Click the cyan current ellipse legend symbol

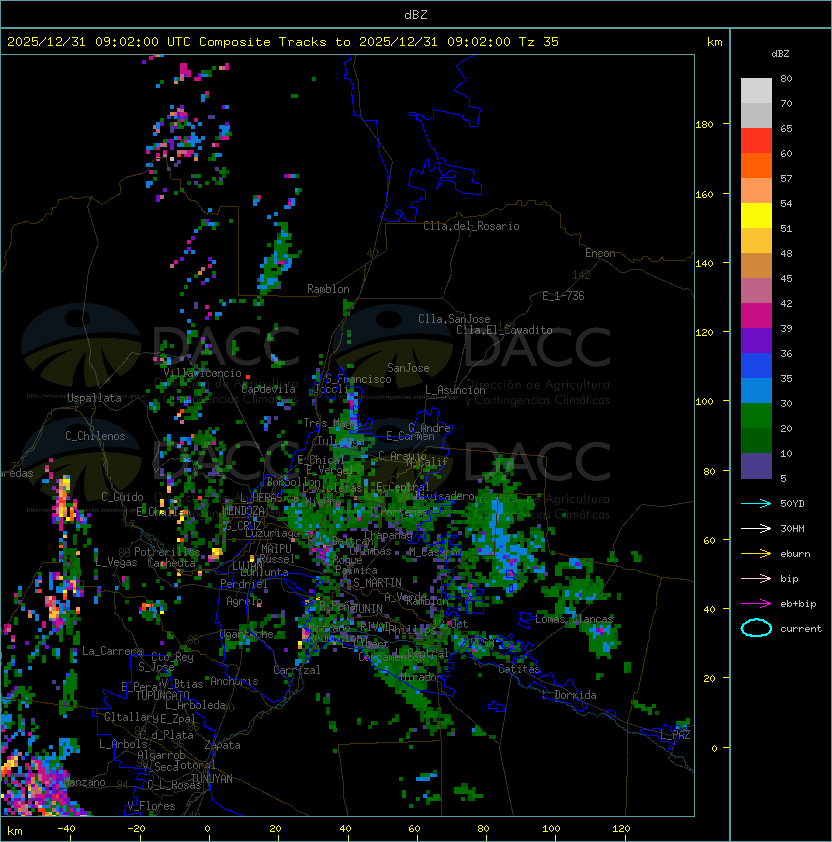(756, 628)
